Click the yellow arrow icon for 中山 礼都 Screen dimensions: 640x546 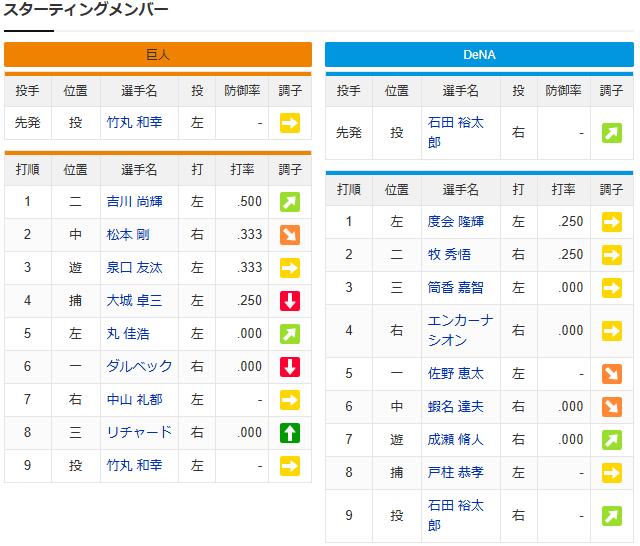point(290,400)
